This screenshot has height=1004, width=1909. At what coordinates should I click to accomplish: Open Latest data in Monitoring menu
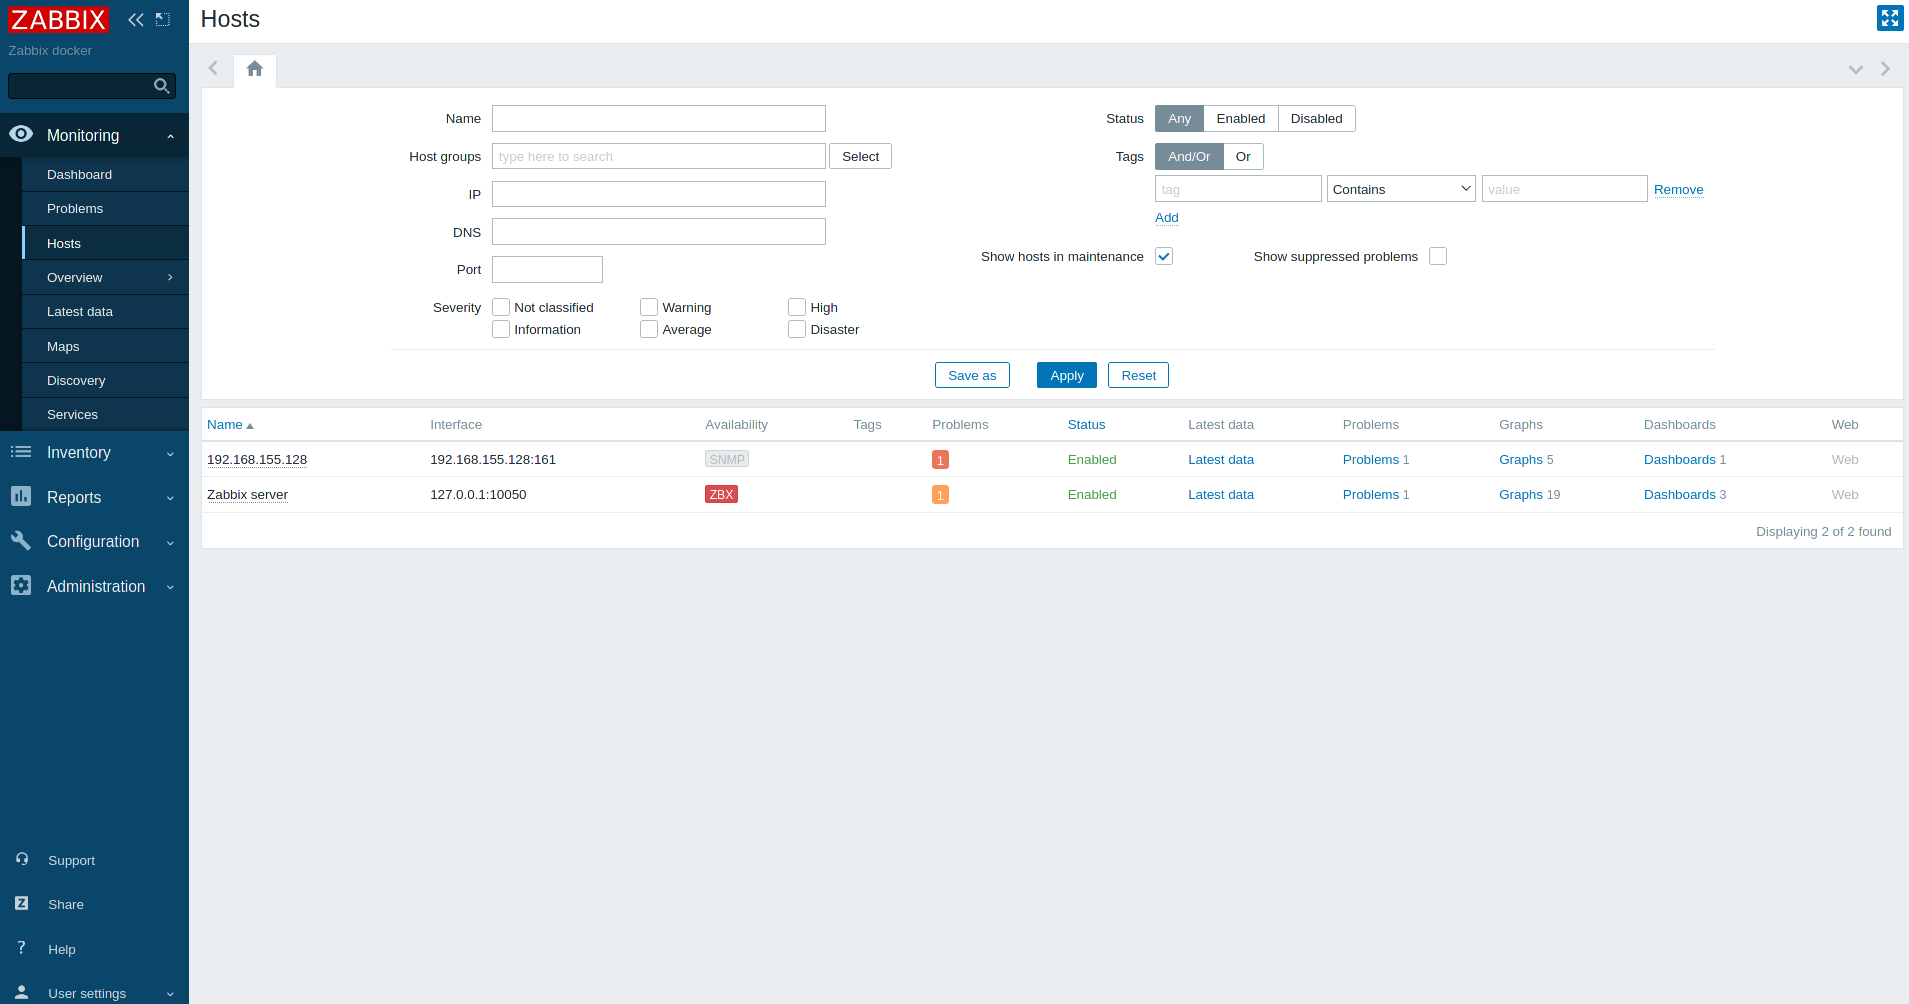tap(80, 312)
